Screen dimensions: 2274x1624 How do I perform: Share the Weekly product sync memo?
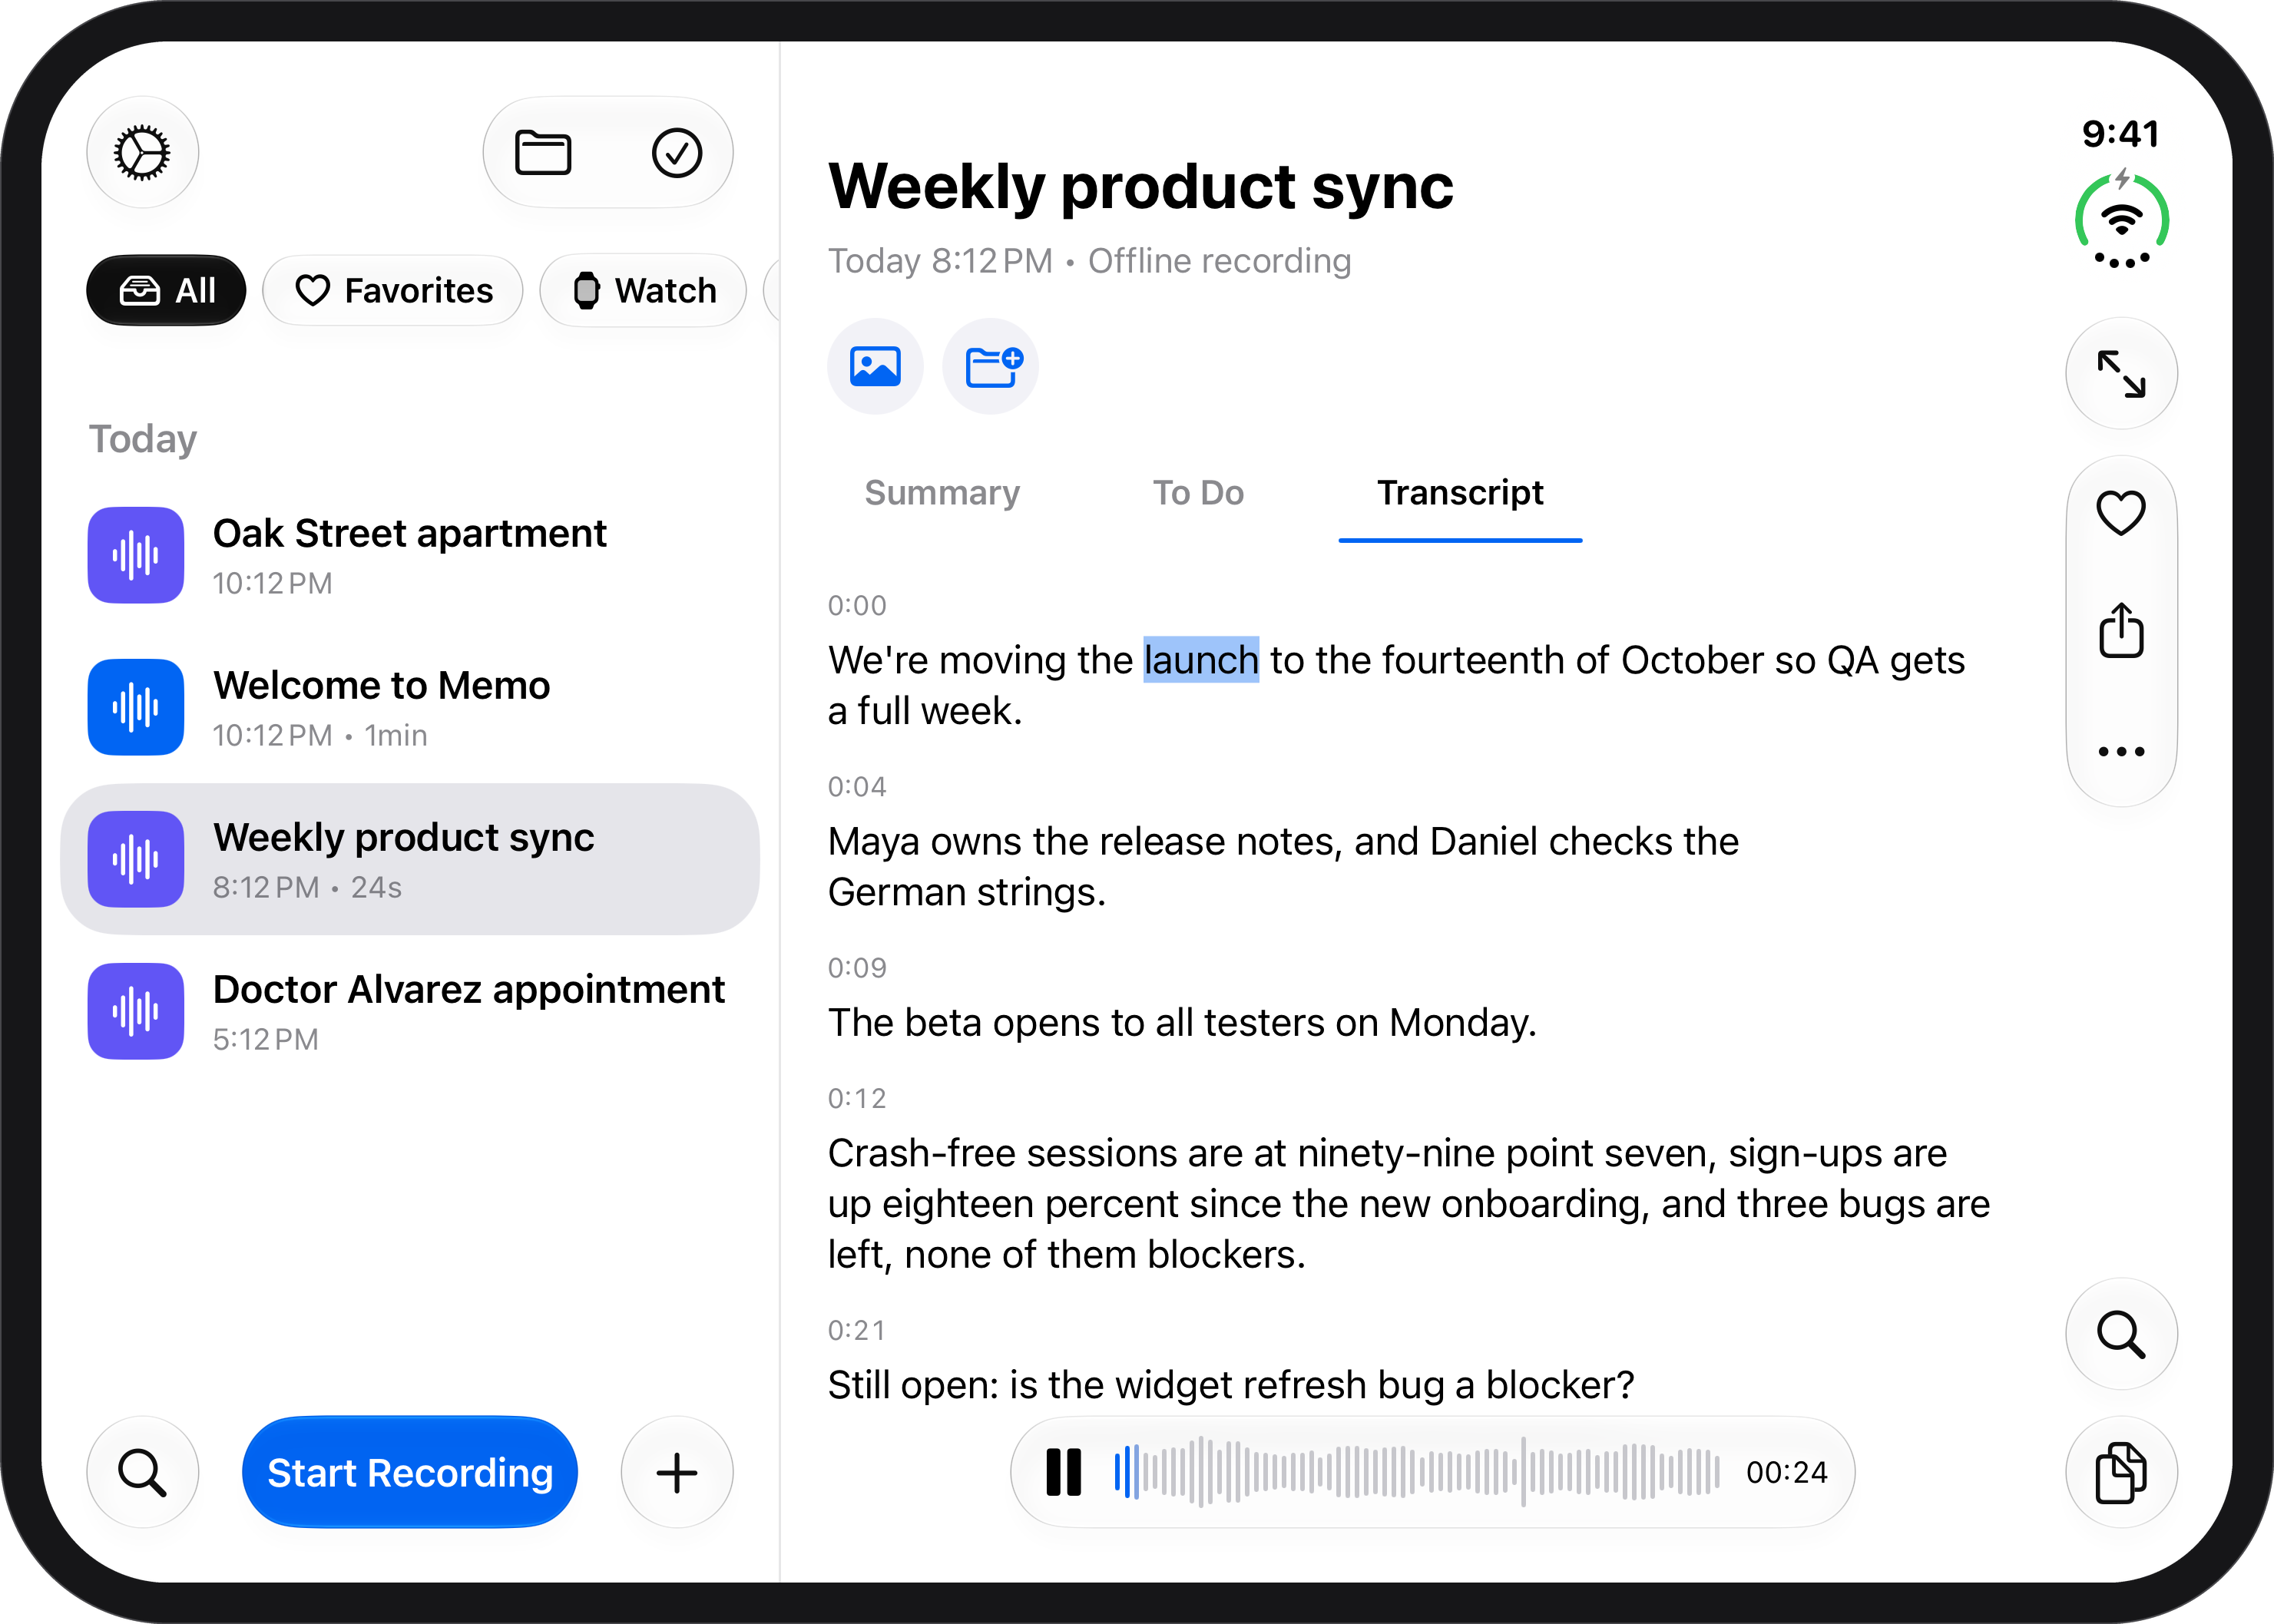point(2121,630)
